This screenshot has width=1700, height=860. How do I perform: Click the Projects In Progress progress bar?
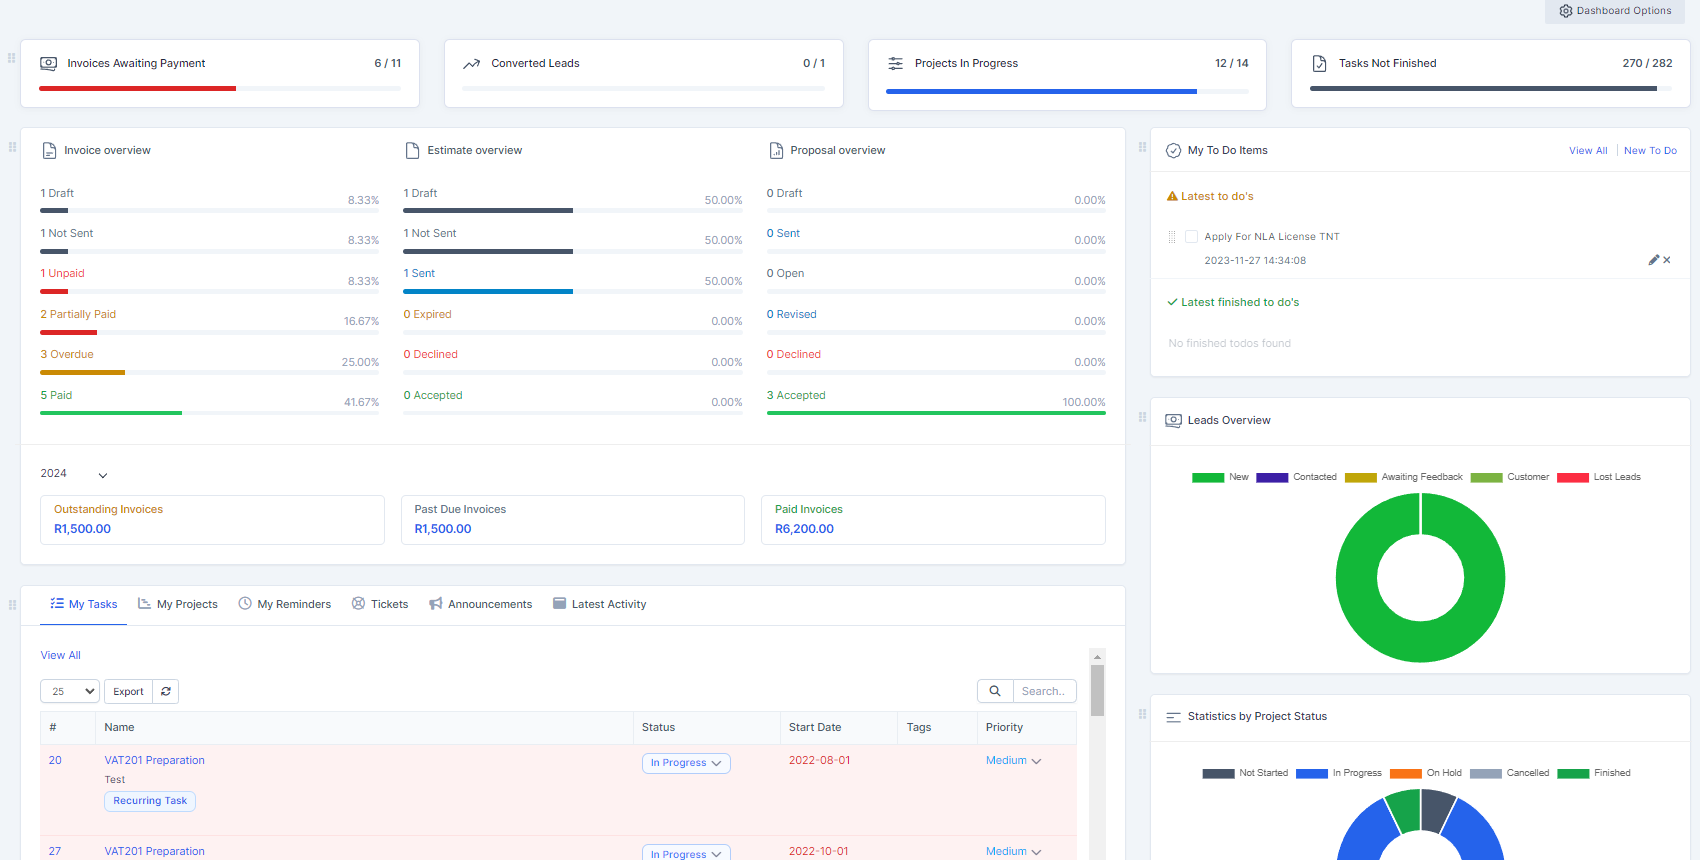[x=1067, y=91]
